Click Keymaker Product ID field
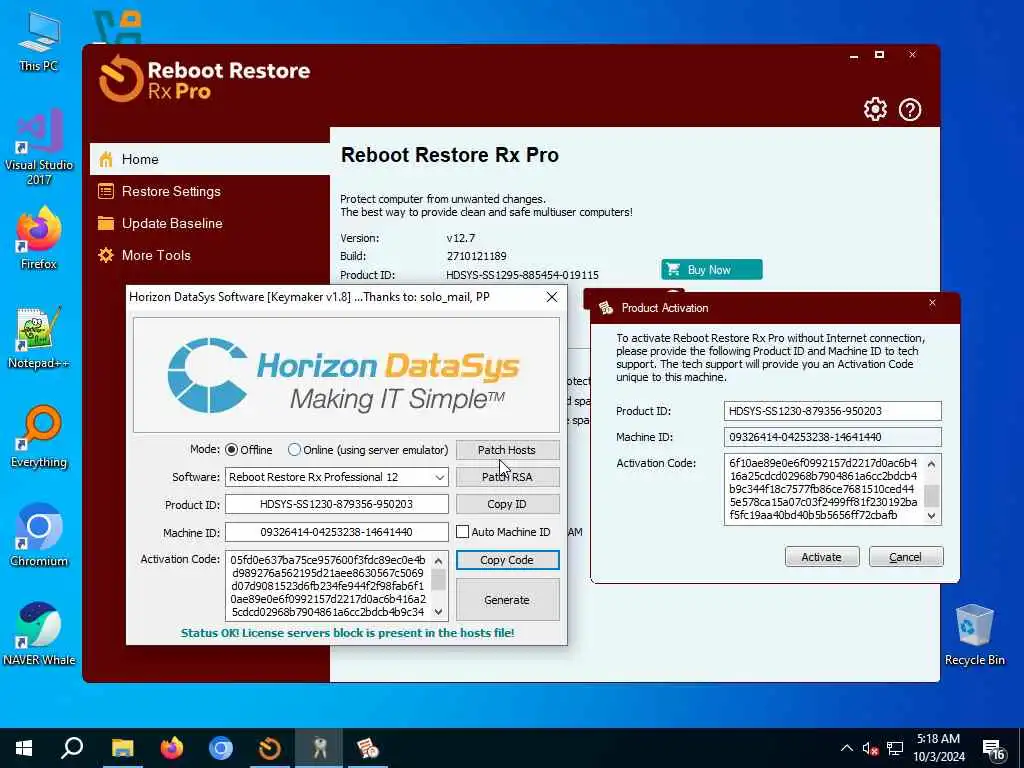The height and width of the screenshot is (768, 1024). point(336,504)
